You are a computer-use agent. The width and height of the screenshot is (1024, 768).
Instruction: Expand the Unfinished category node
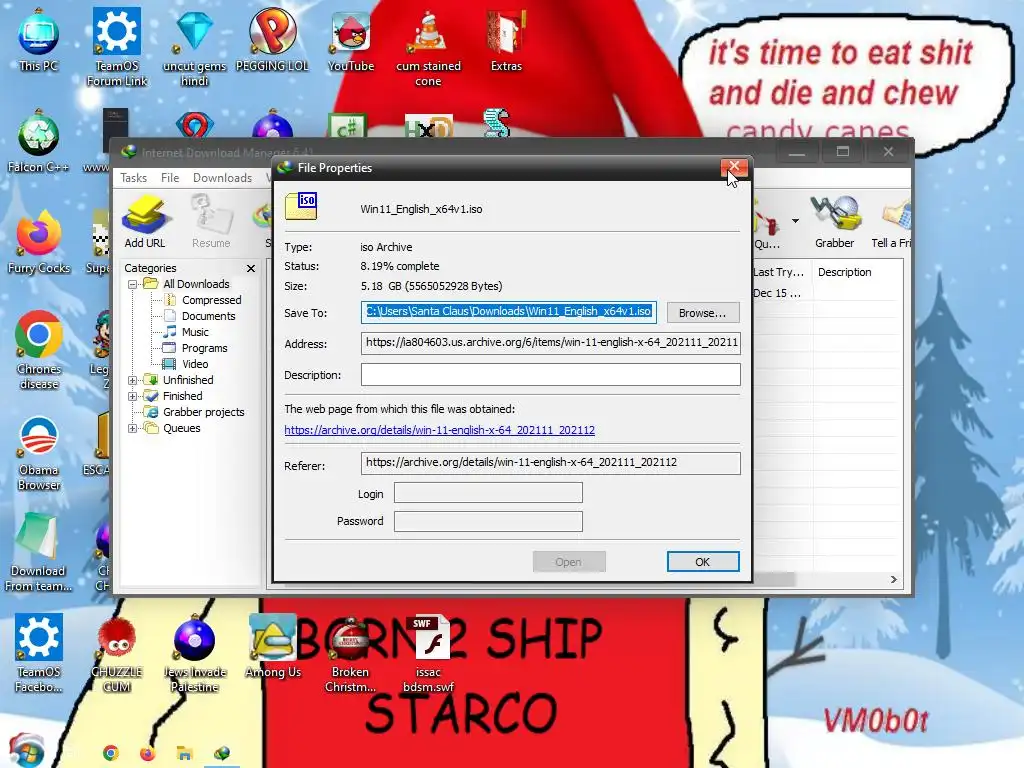[133, 380]
